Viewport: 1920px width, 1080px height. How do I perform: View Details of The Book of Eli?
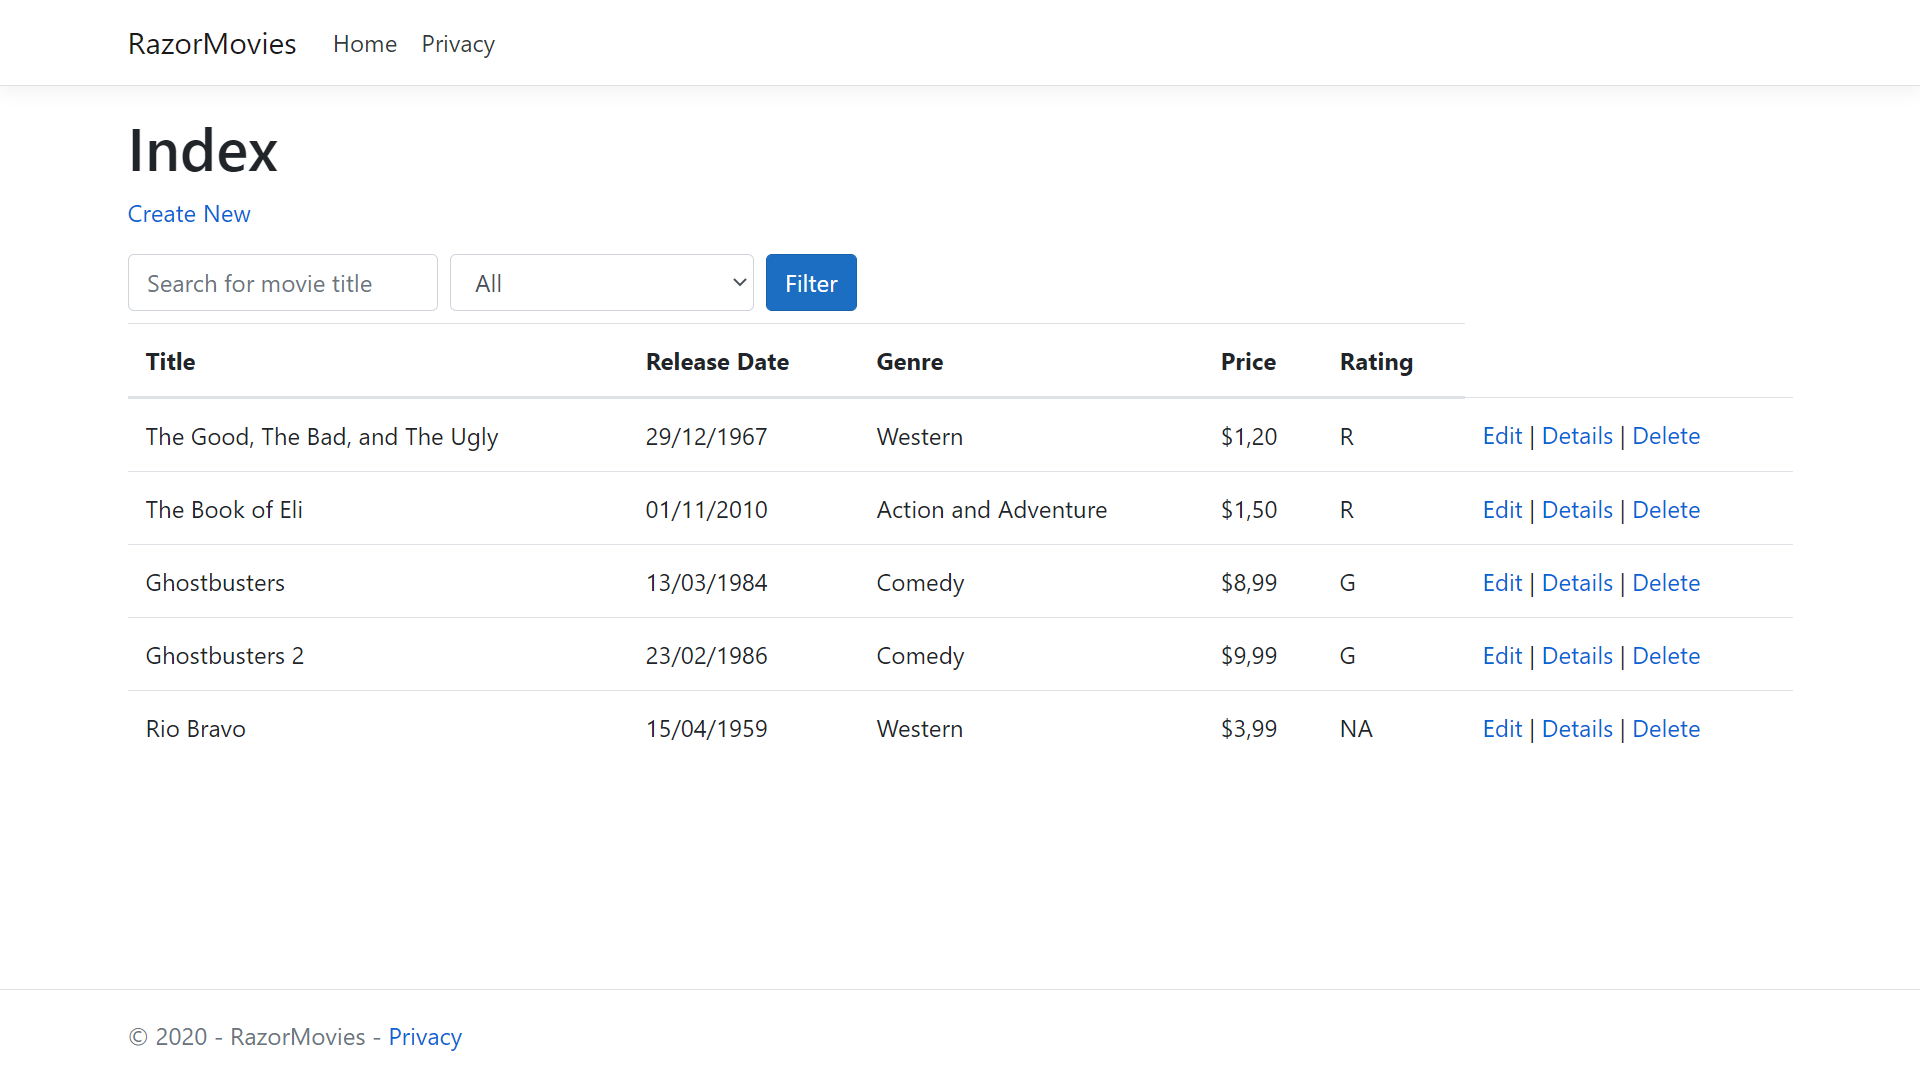click(1577, 509)
